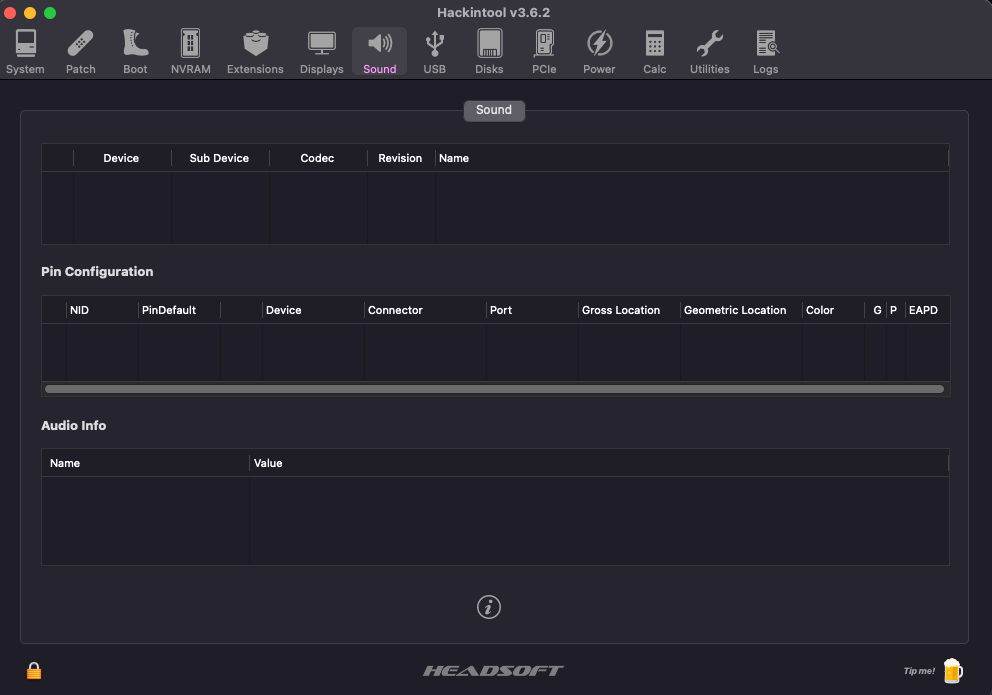This screenshot has width=992, height=695.
Task: Click the PinDefault column header
Action: pyautogui.click(x=169, y=310)
